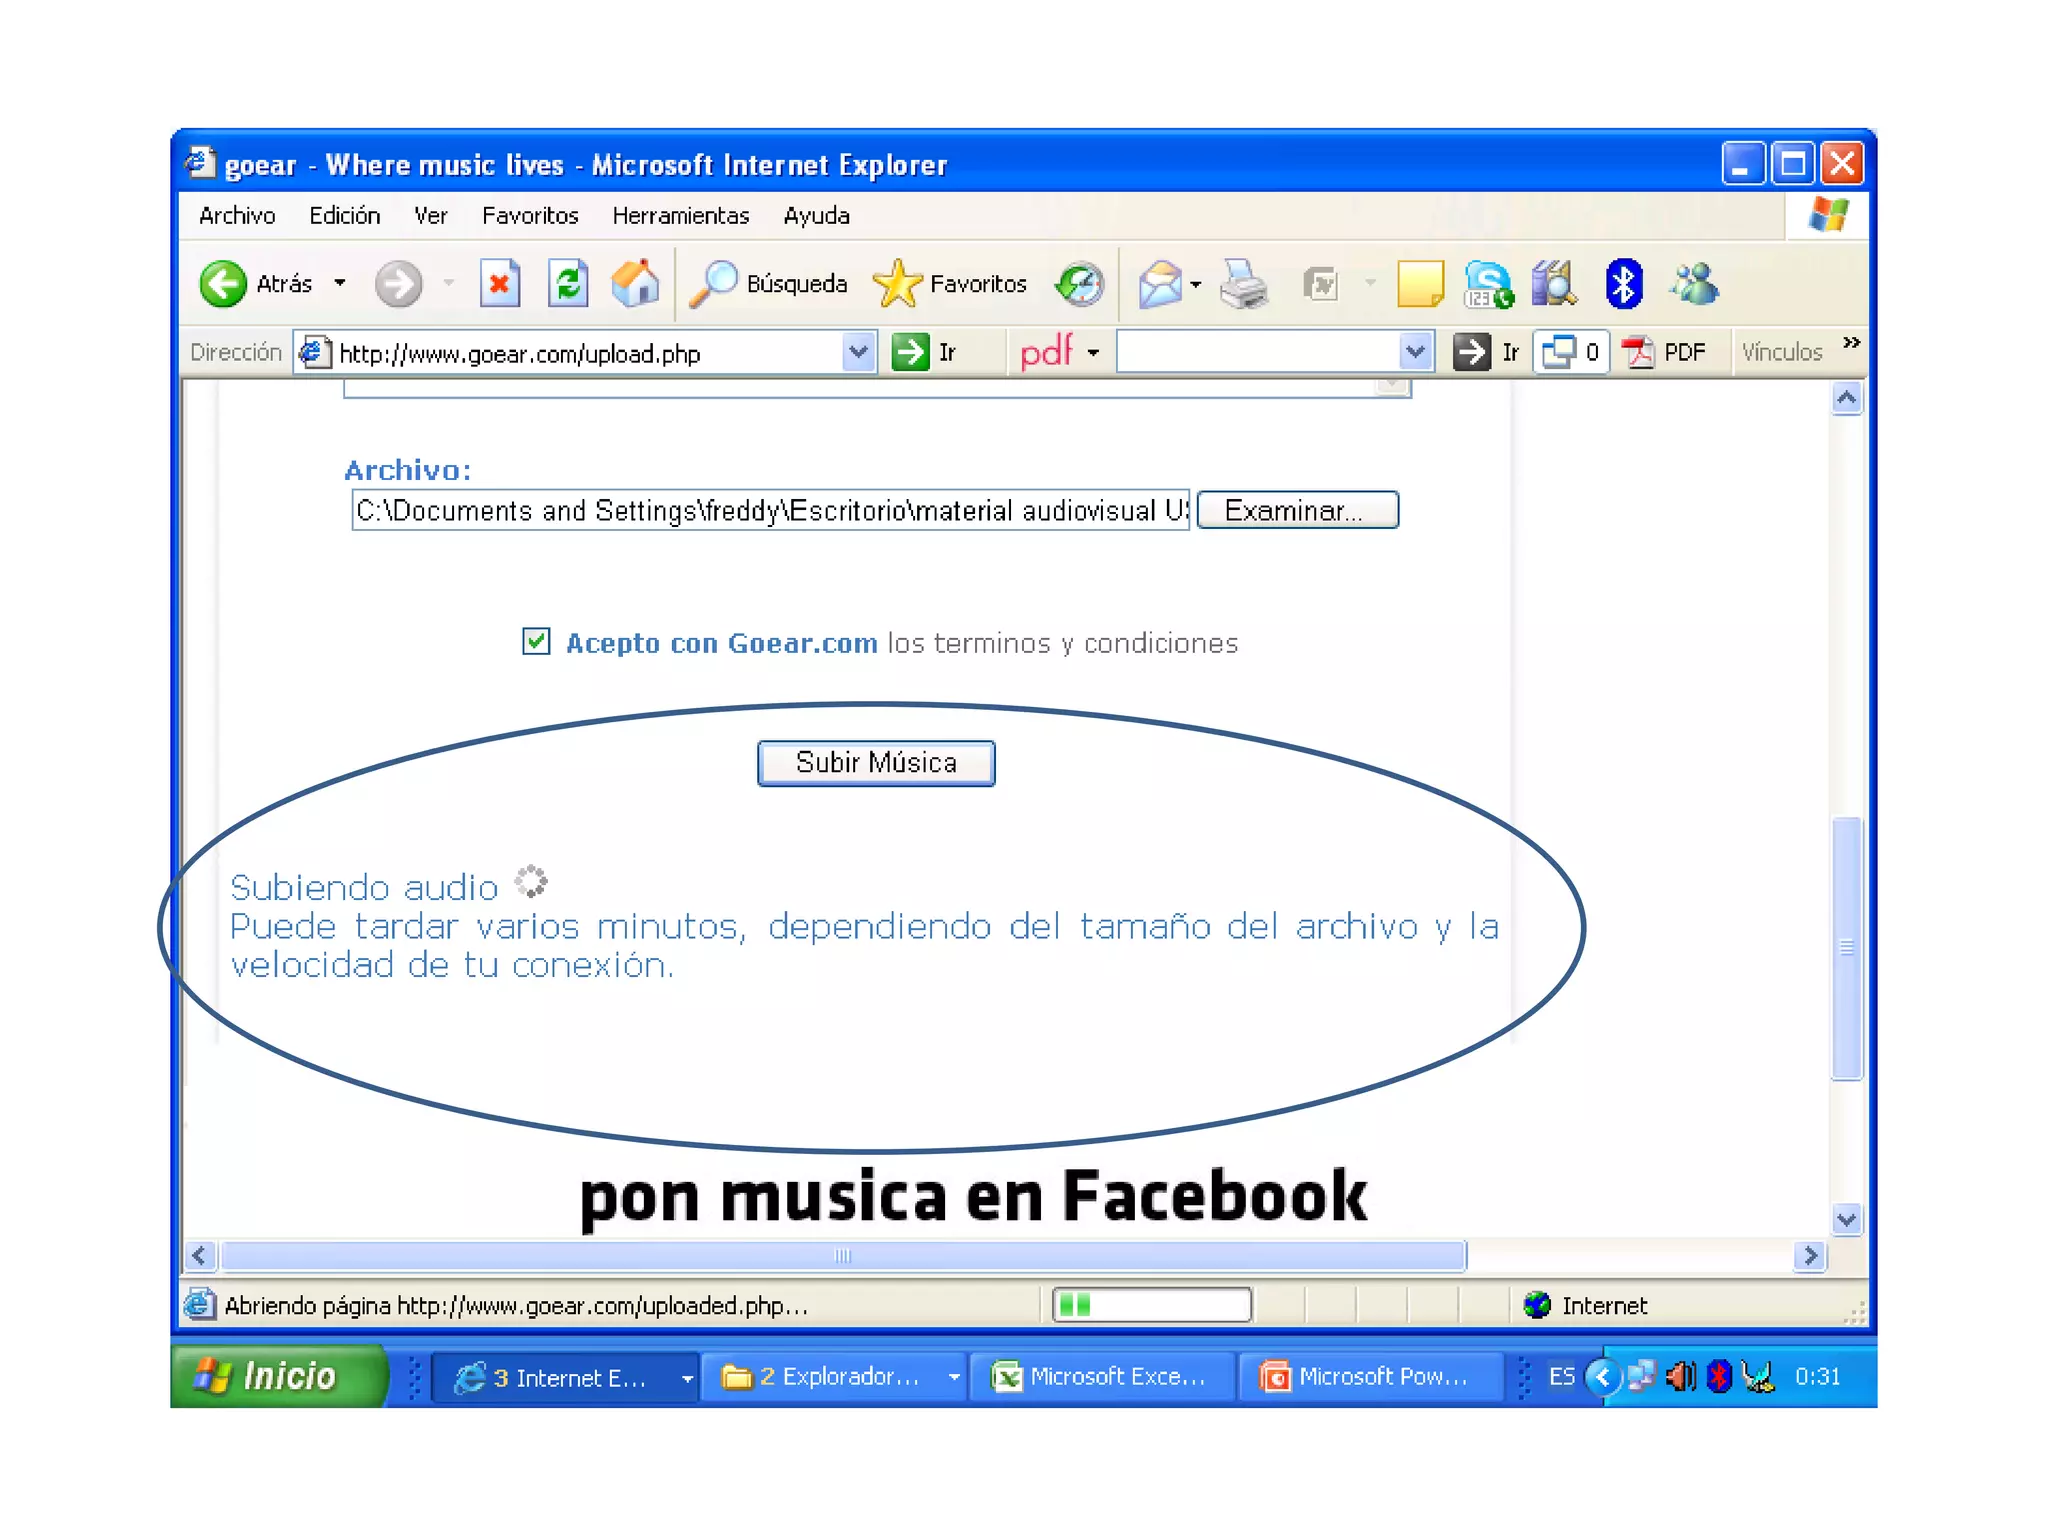Click the address URL field
Image resolution: width=2048 pixels, height=1536 pixels.
(x=585, y=352)
